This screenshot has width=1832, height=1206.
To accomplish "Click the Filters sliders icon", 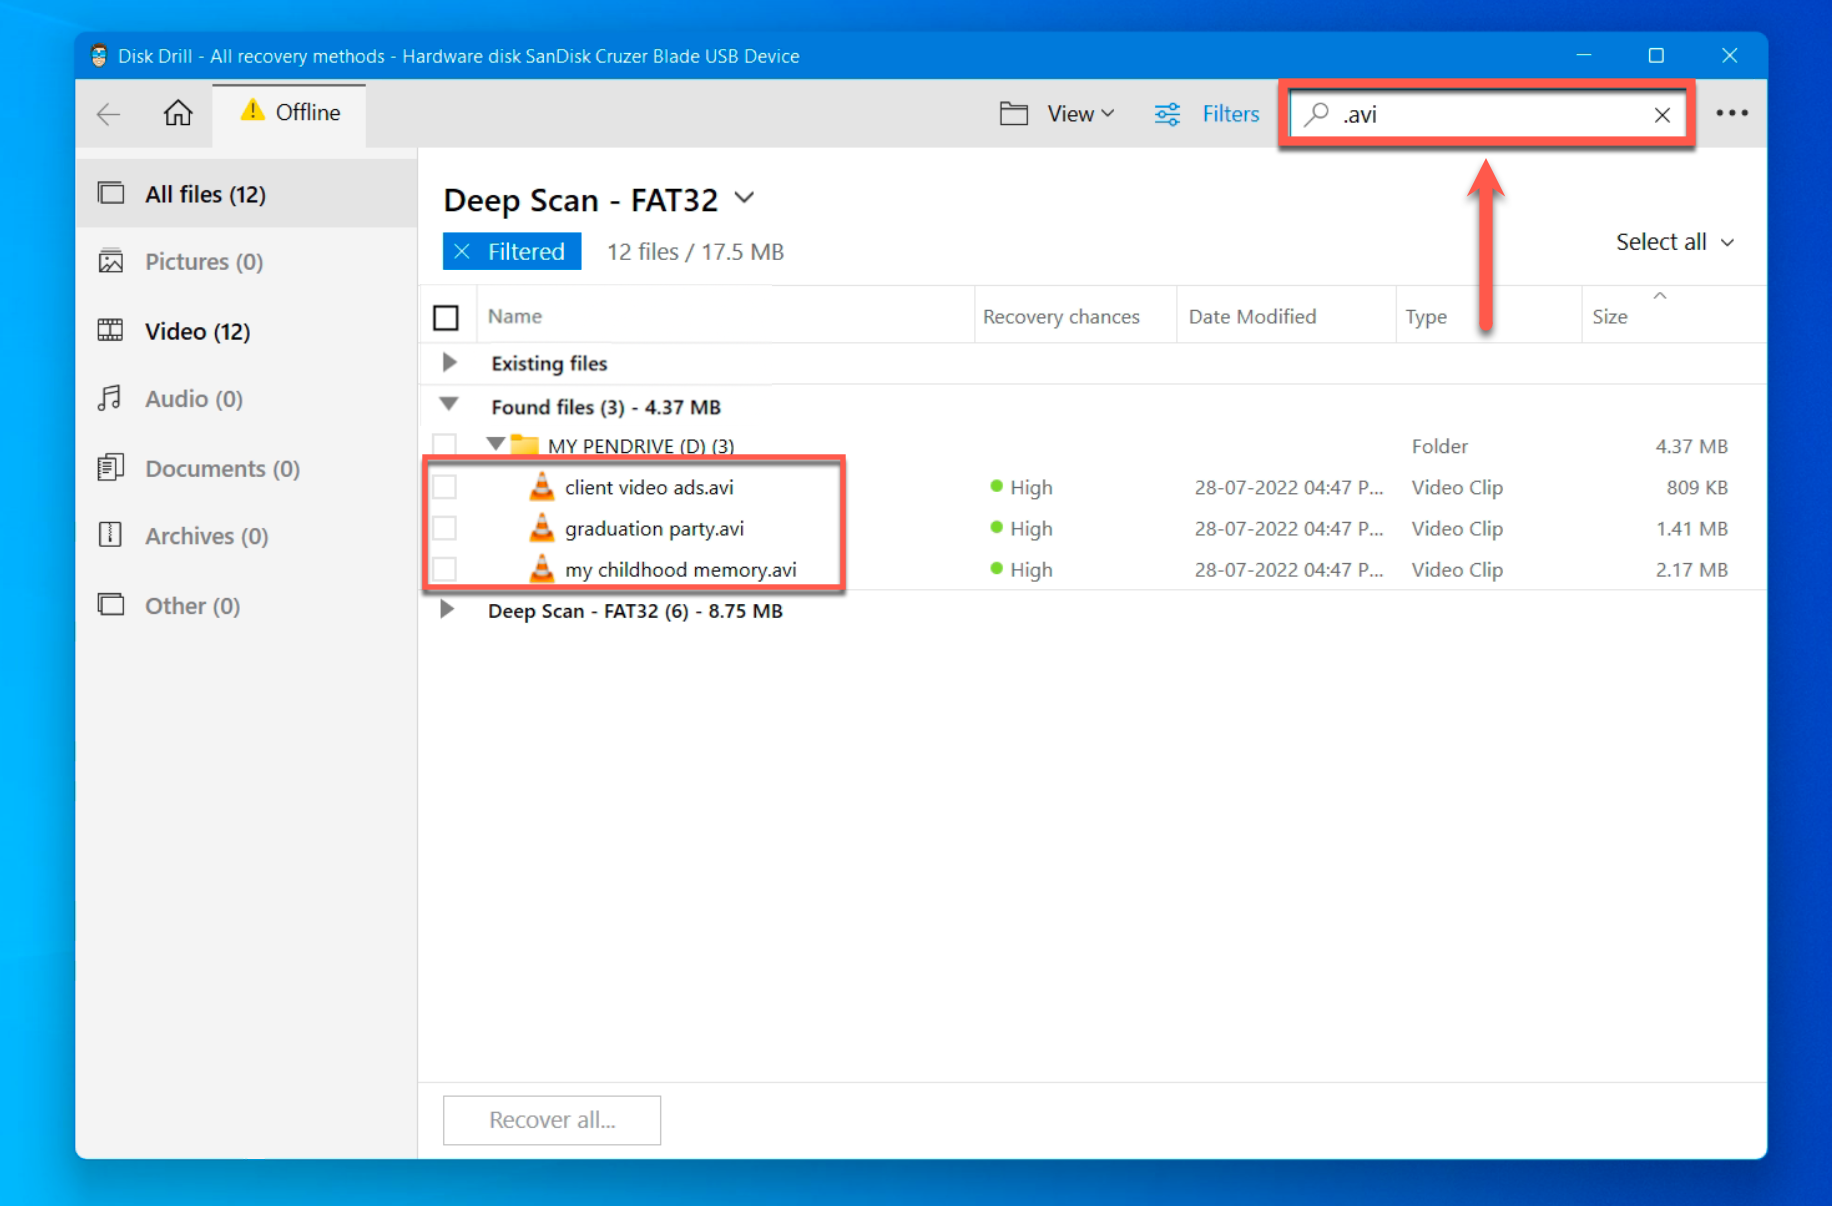I will pos(1167,114).
